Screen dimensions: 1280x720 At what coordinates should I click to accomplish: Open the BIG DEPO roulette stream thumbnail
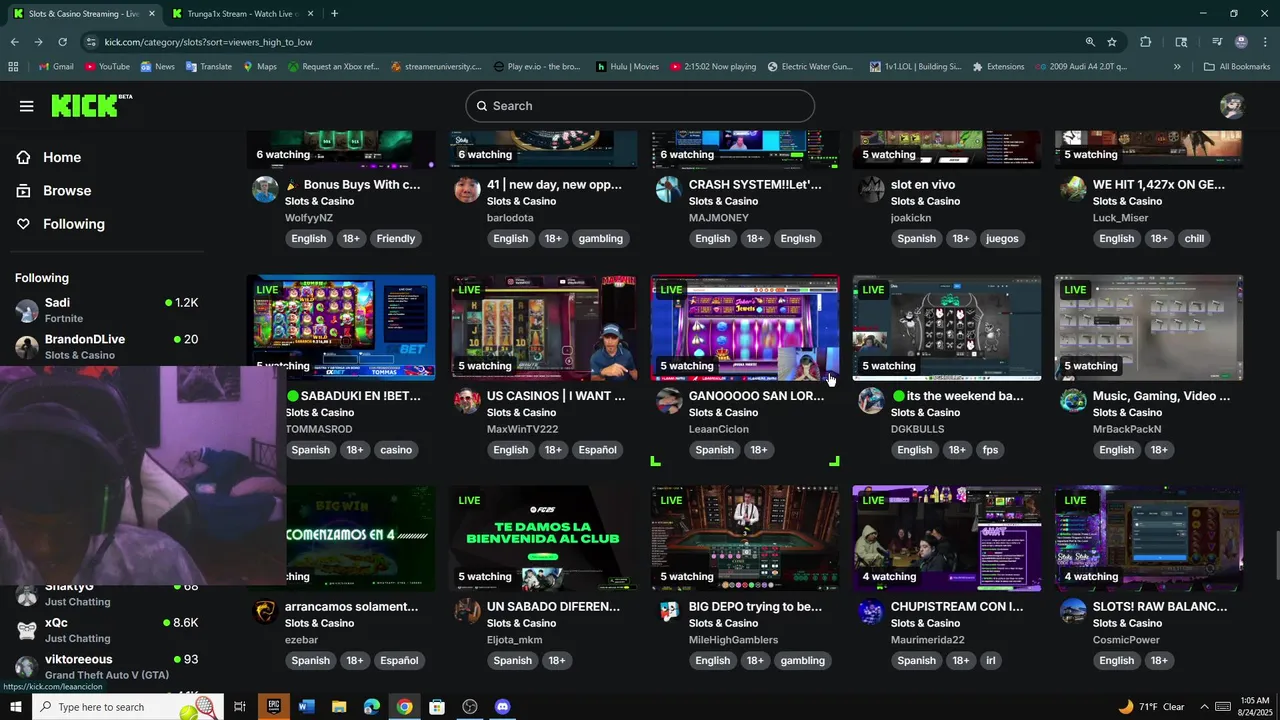tap(745, 539)
